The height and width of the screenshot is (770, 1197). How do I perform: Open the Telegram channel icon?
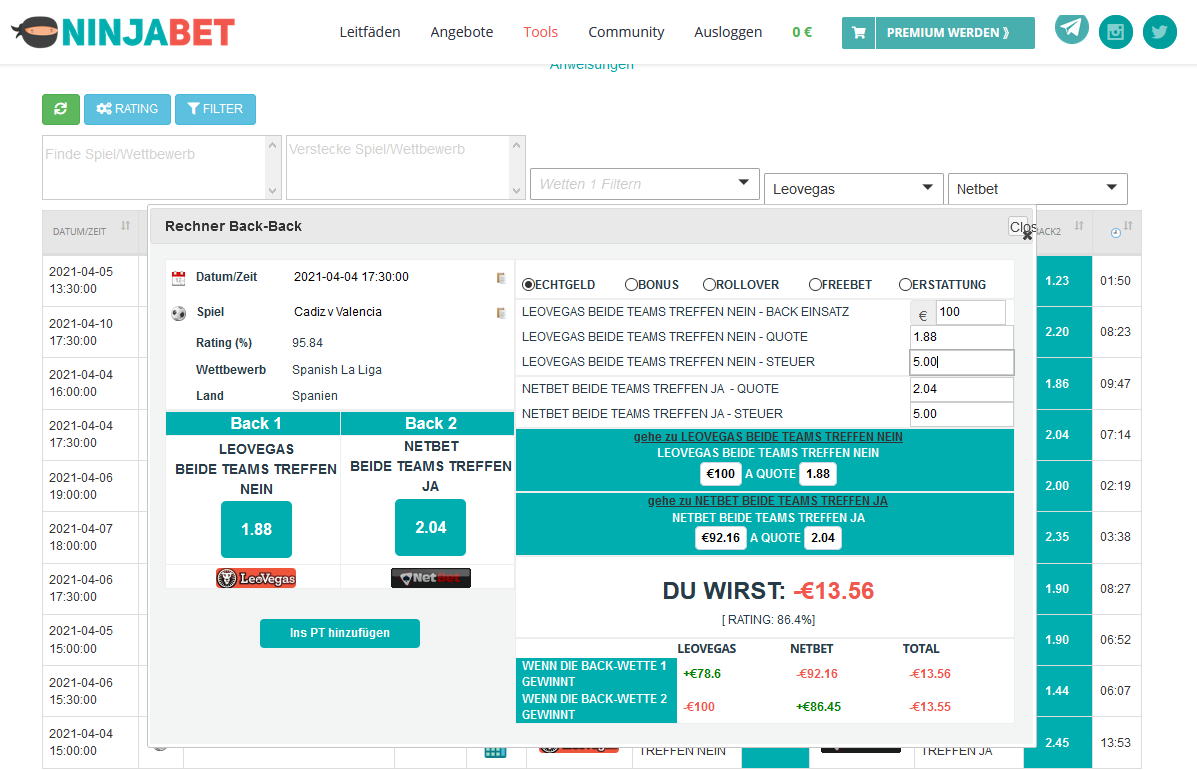pos(1072,29)
